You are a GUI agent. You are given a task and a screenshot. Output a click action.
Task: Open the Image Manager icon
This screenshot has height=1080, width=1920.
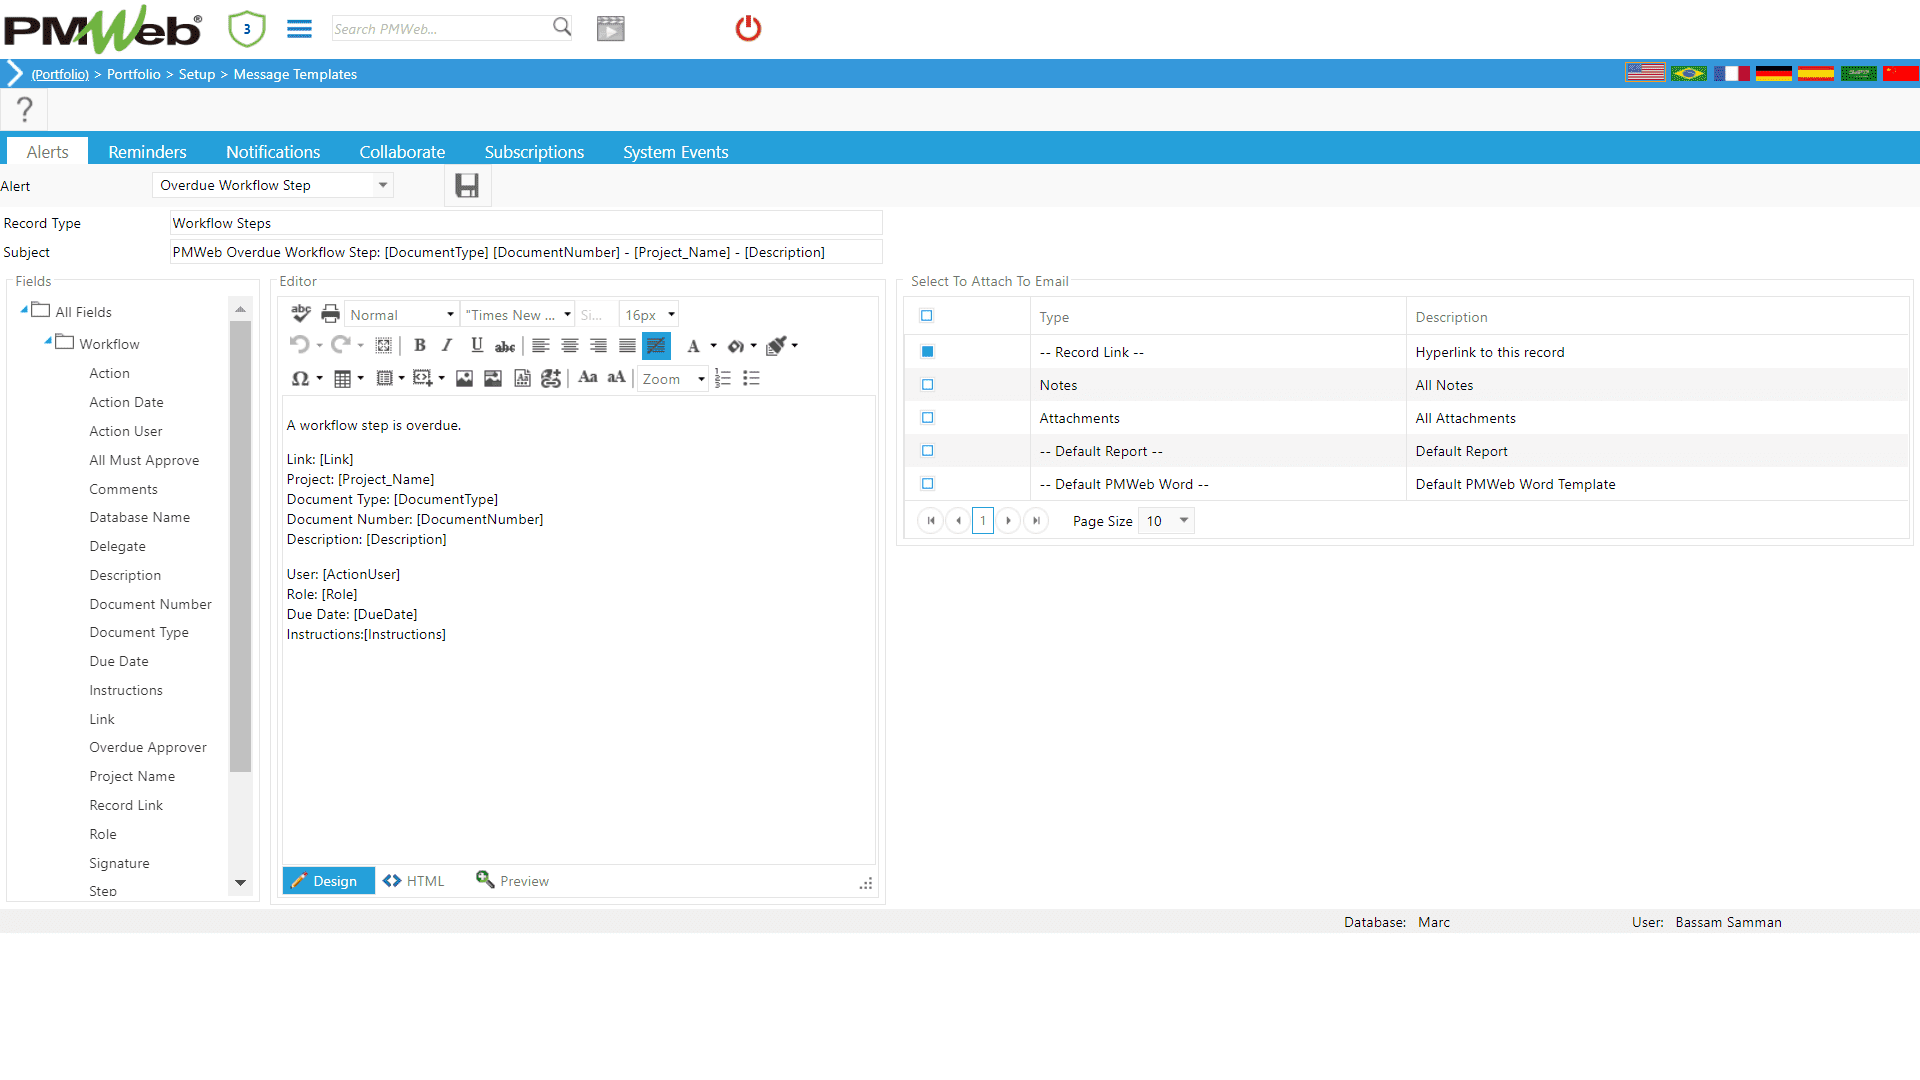464,378
